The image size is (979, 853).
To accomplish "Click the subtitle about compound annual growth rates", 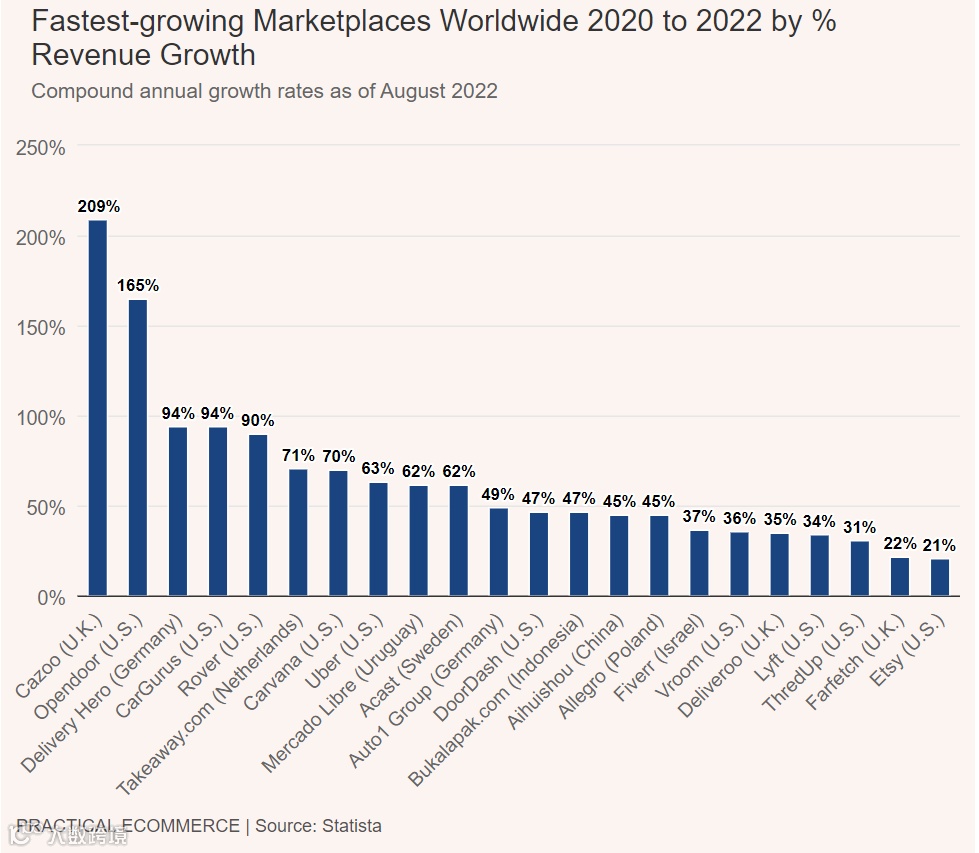I will click(x=264, y=91).
